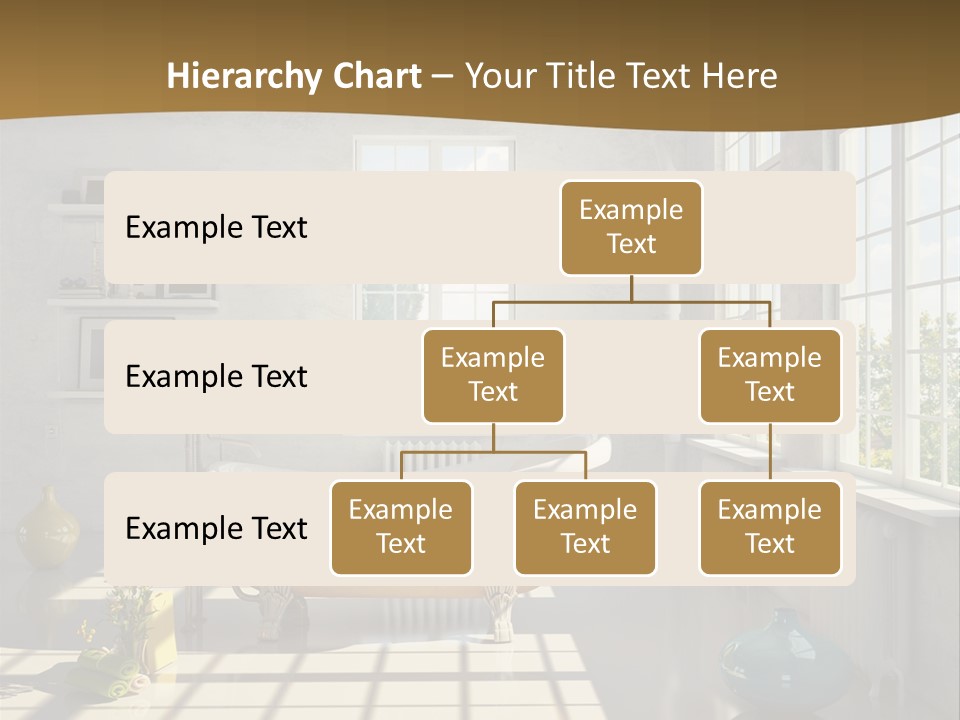Click the bold 'Hierarchy Chart' title words

click(x=294, y=76)
